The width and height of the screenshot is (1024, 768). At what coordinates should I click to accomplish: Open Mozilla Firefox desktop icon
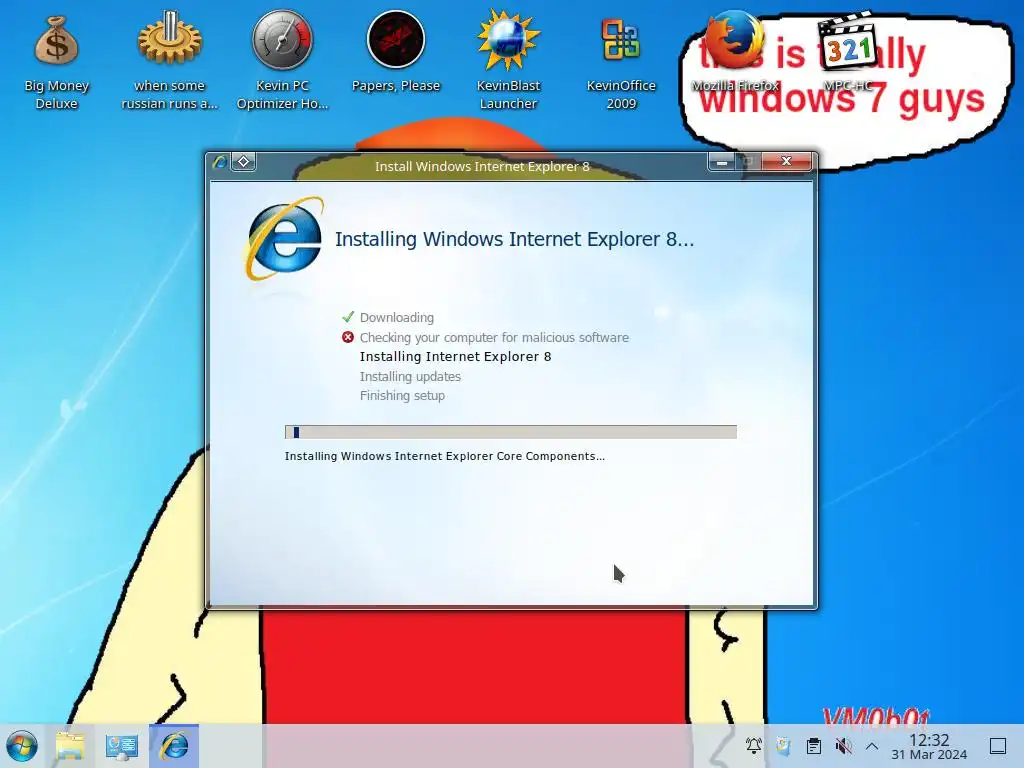[735, 52]
